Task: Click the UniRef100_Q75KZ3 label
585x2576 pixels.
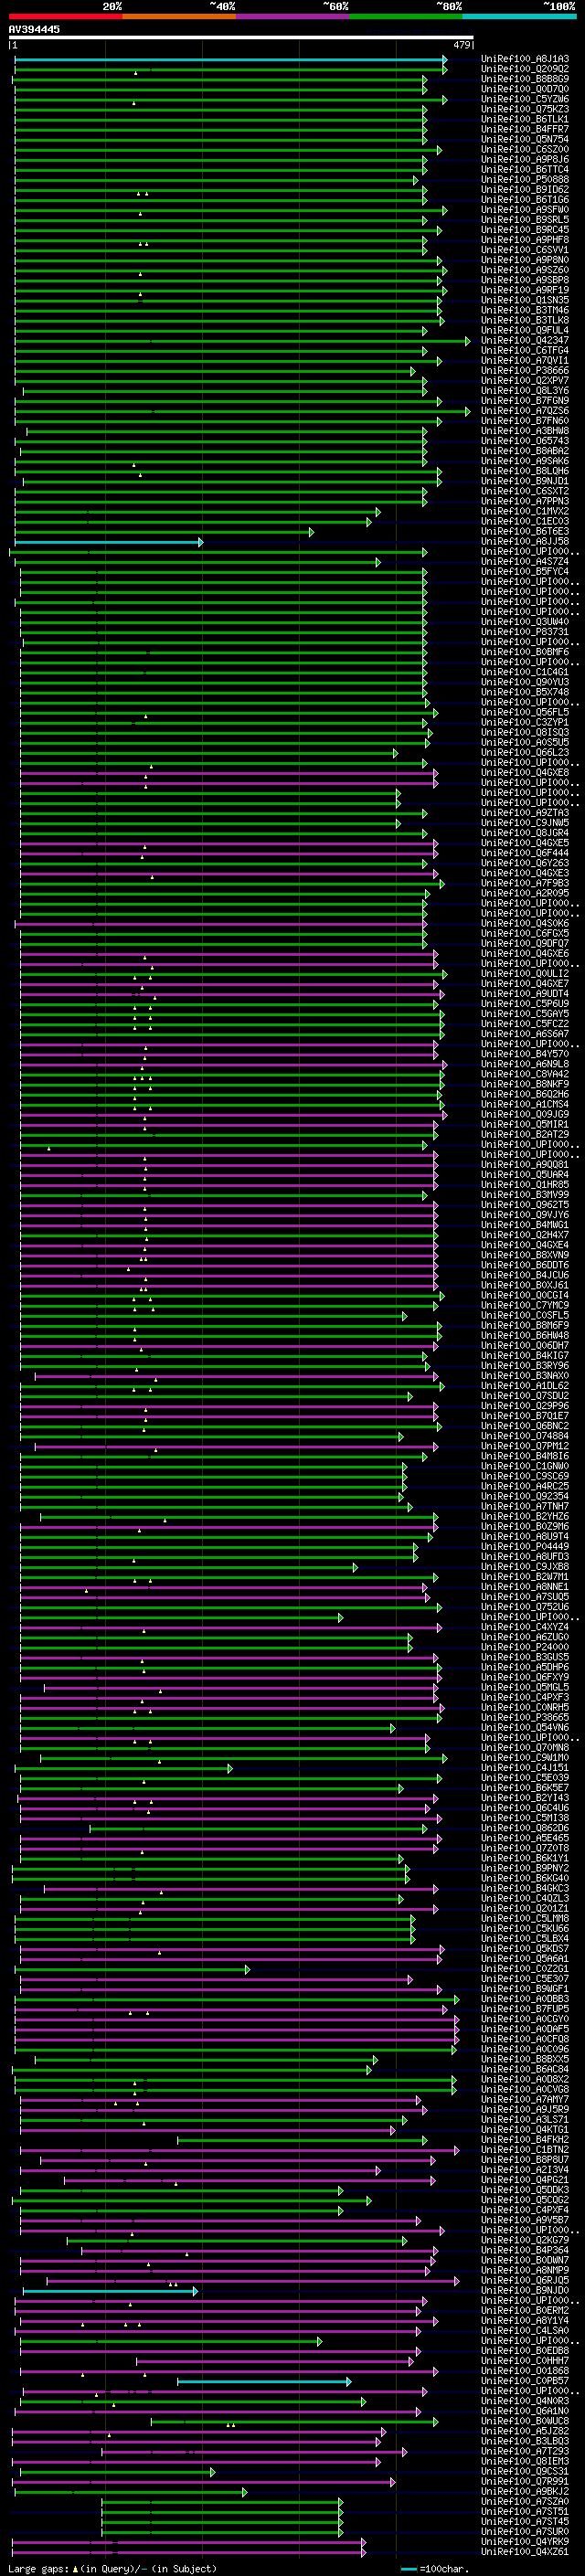Action: pos(525,109)
